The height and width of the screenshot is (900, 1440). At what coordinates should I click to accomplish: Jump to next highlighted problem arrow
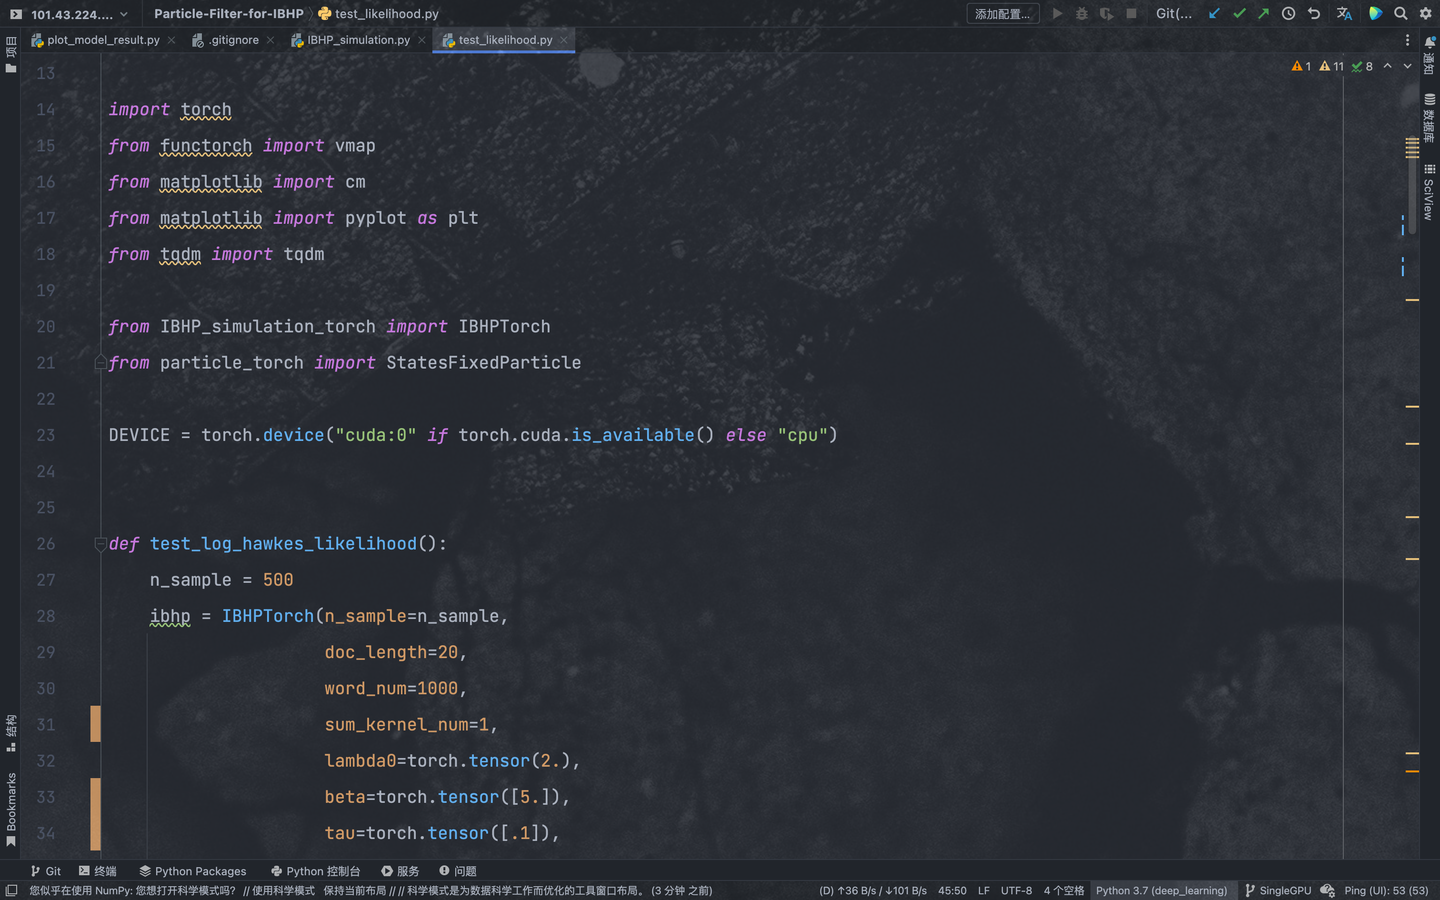point(1407,66)
